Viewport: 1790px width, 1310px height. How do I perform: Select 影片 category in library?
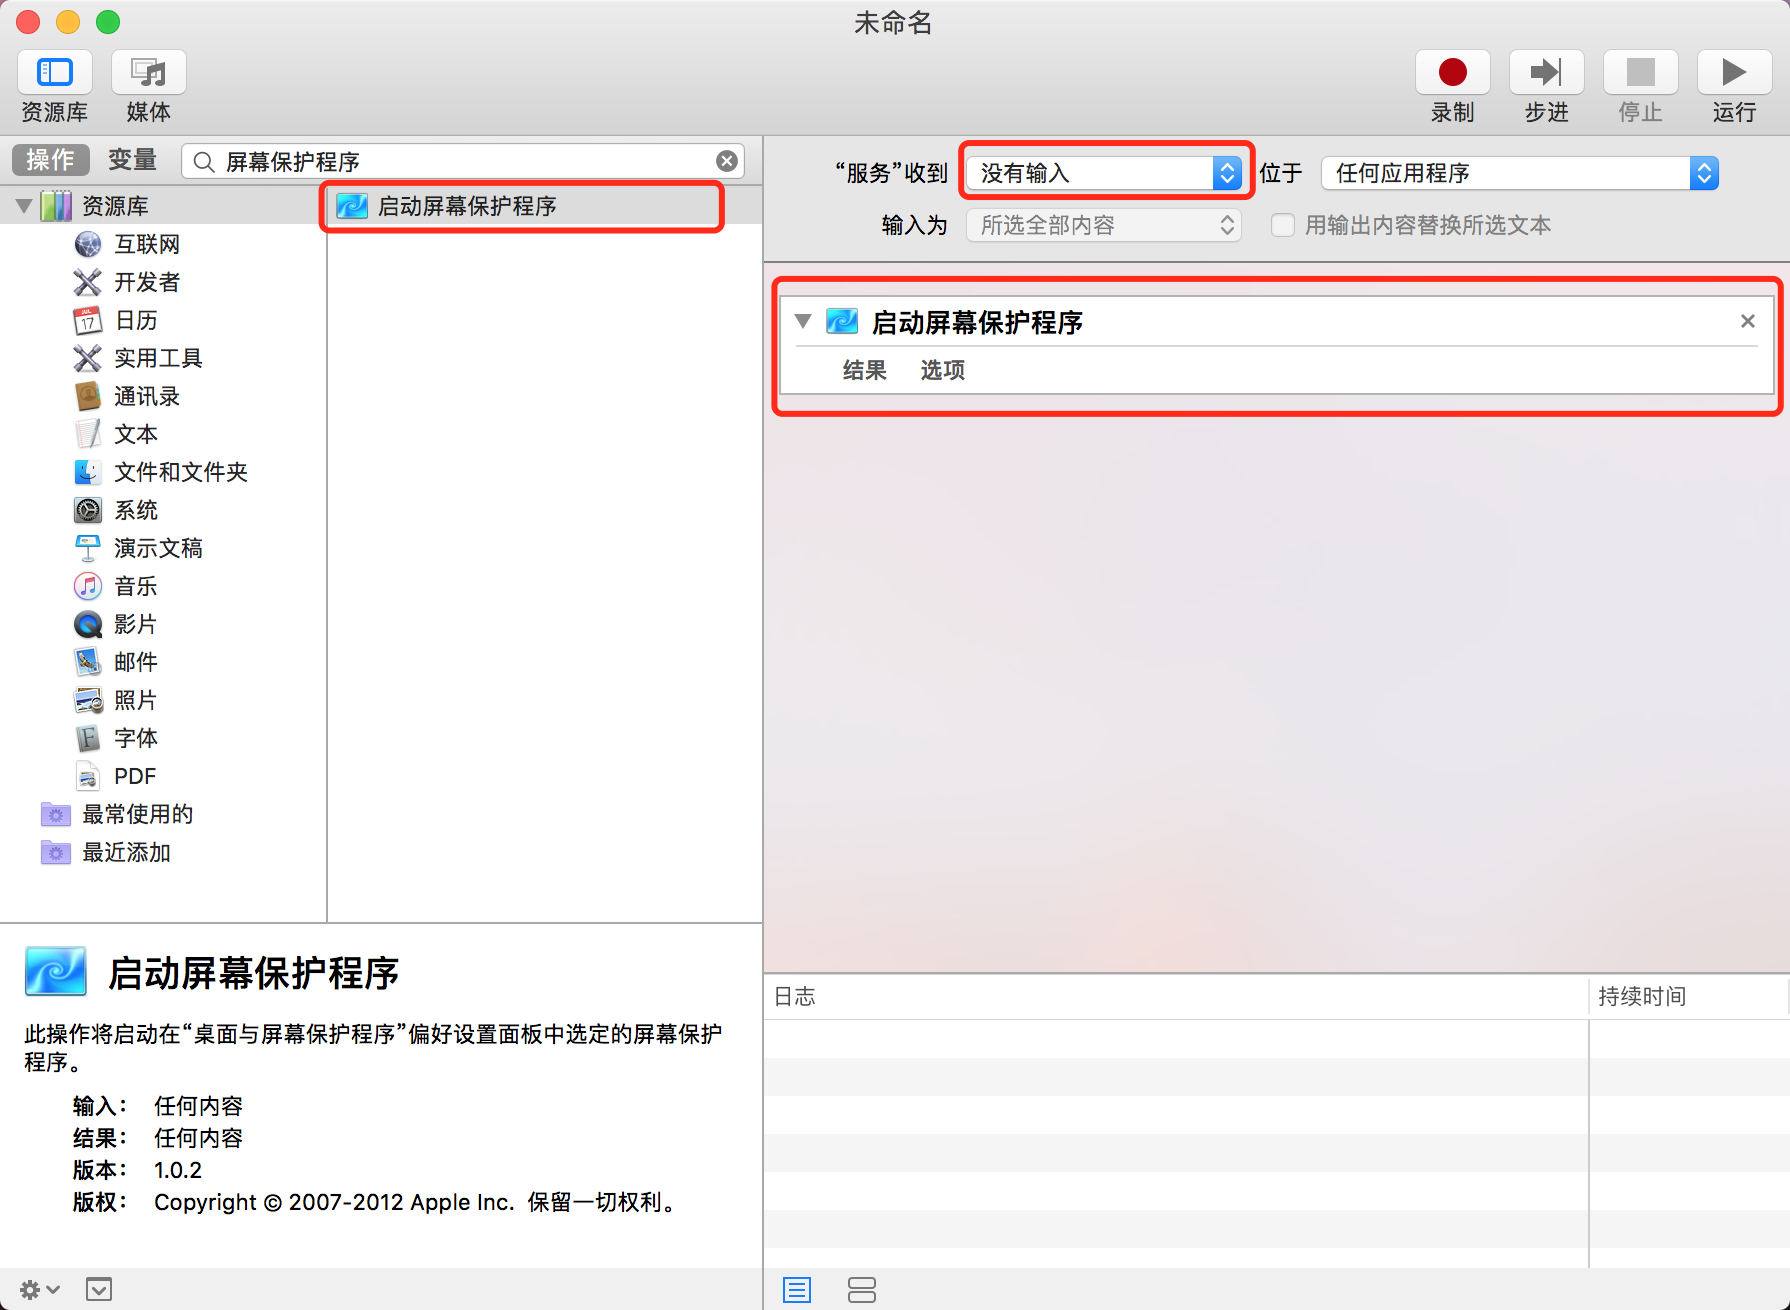point(136,624)
